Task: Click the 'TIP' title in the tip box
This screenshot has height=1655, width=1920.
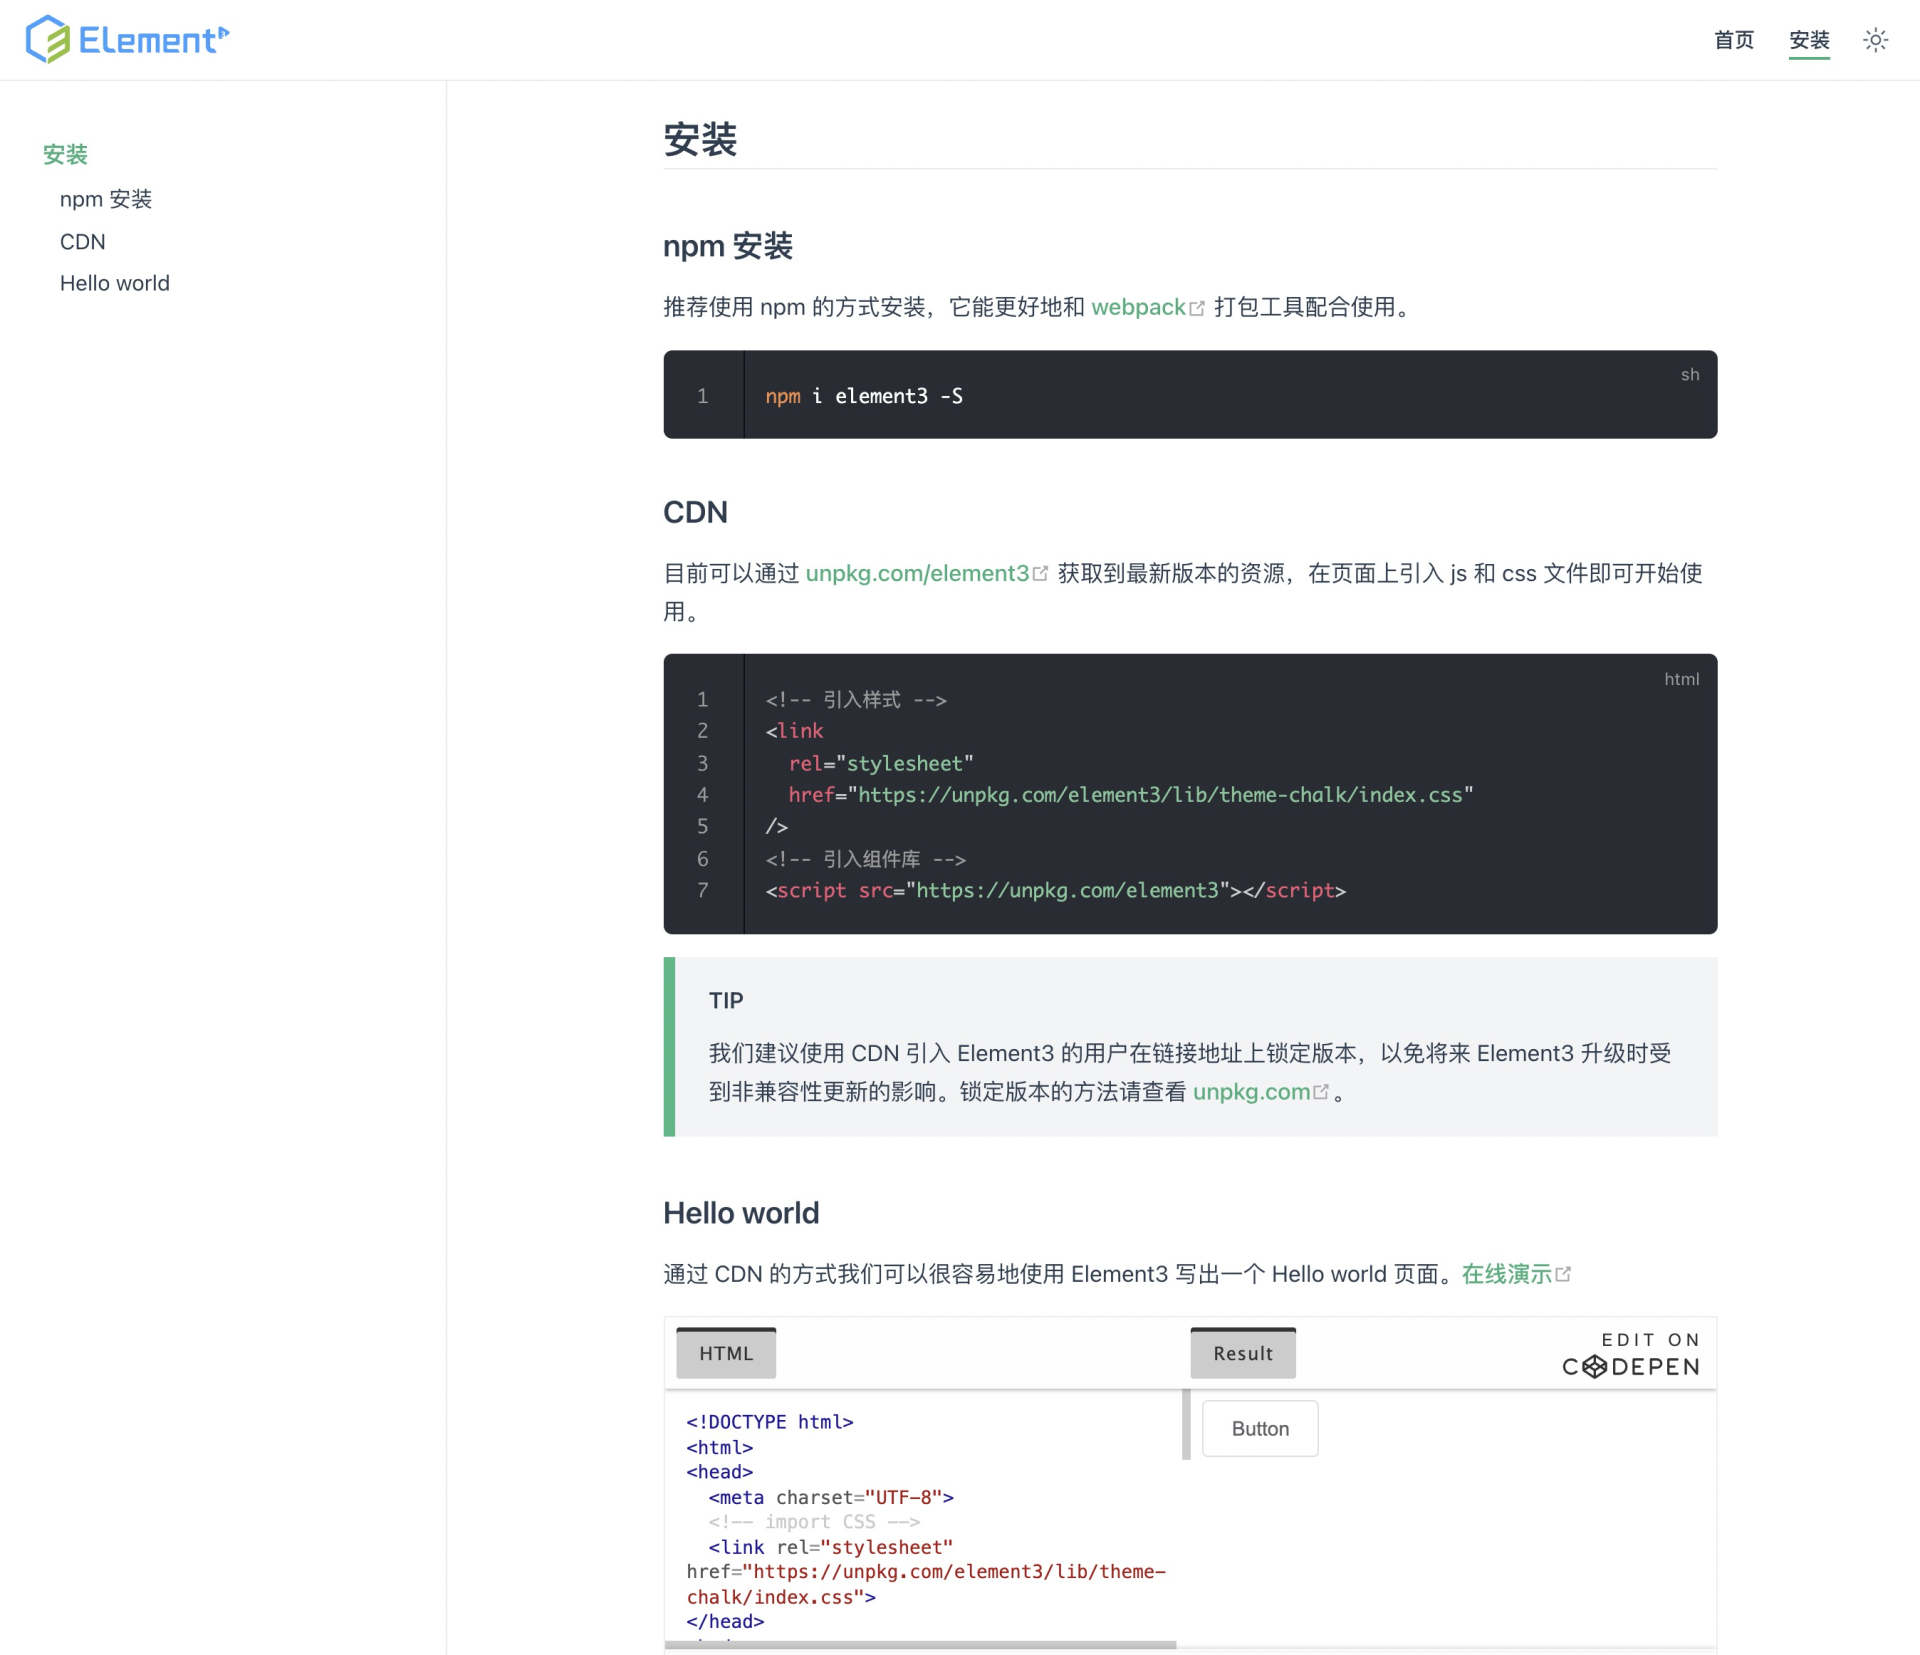Action: point(726,1000)
